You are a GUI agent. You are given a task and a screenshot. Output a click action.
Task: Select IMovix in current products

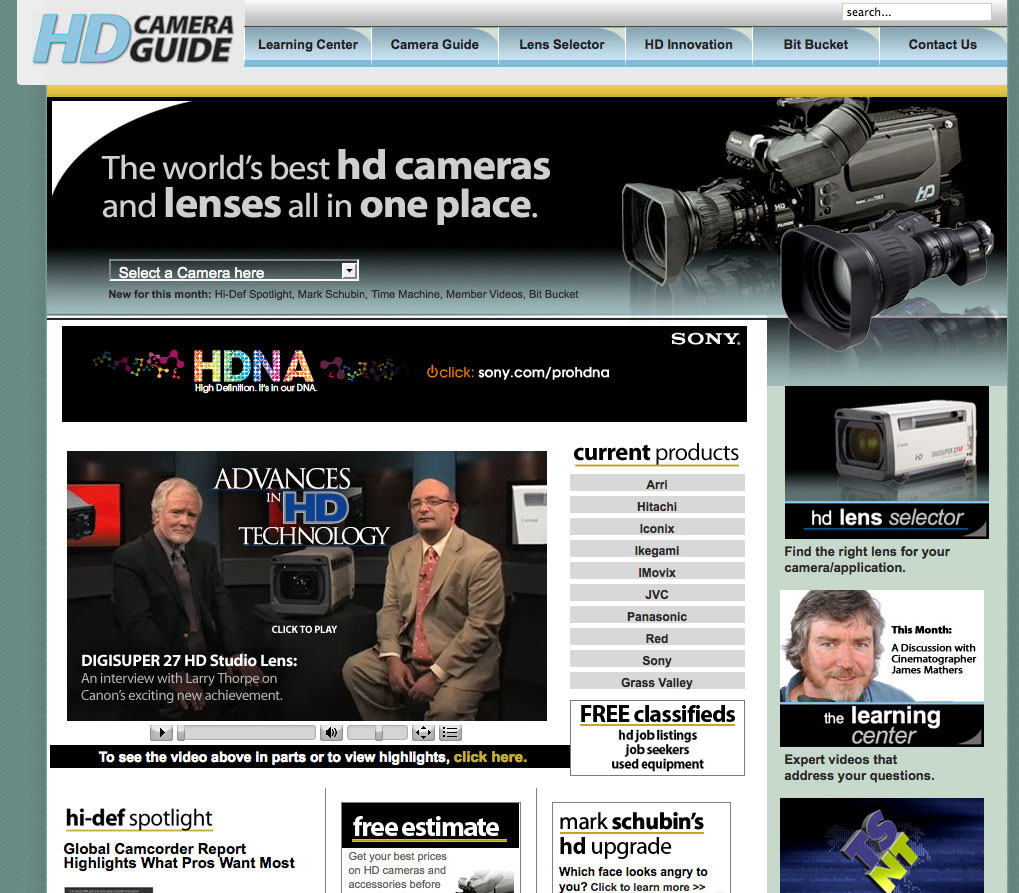[657, 573]
